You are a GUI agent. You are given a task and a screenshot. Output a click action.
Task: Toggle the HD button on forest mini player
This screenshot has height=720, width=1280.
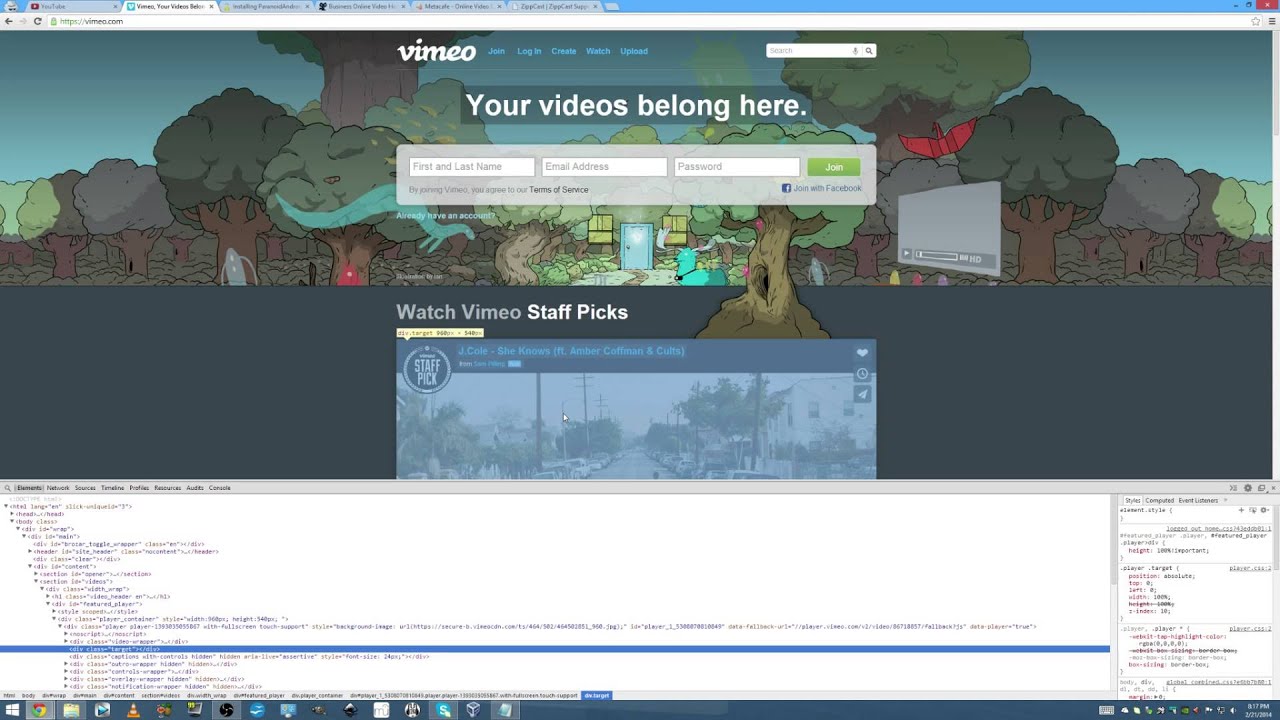975,259
